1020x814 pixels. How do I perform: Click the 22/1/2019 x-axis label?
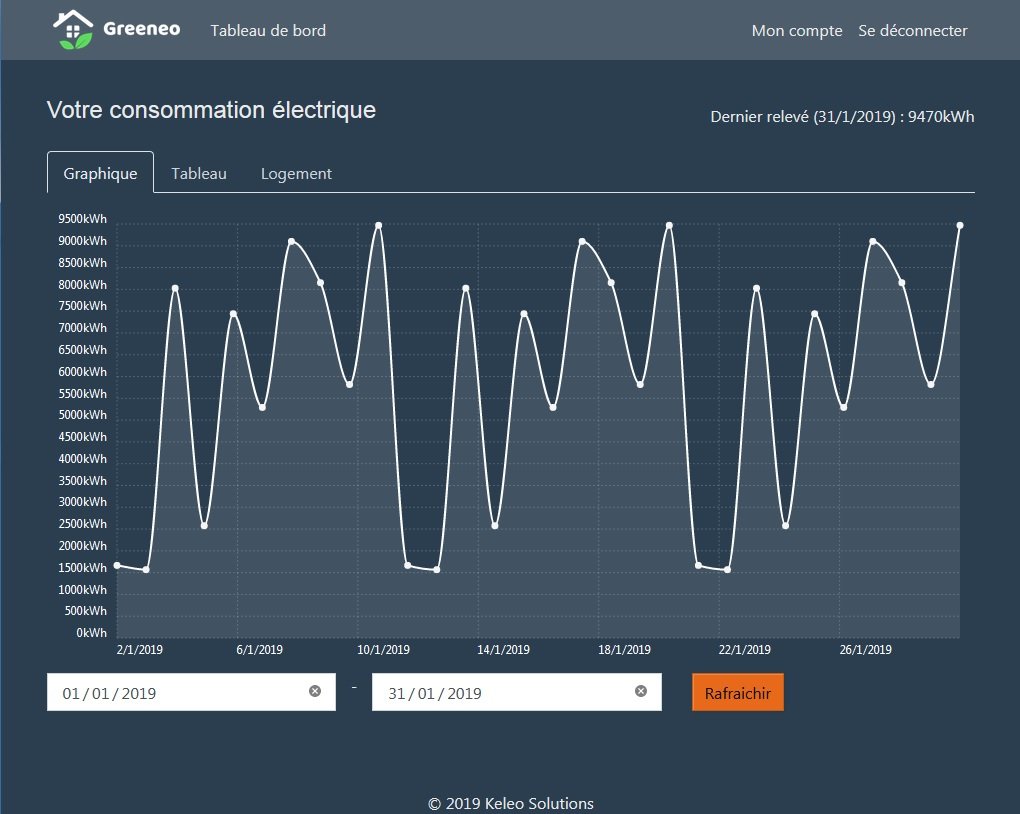coord(745,649)
